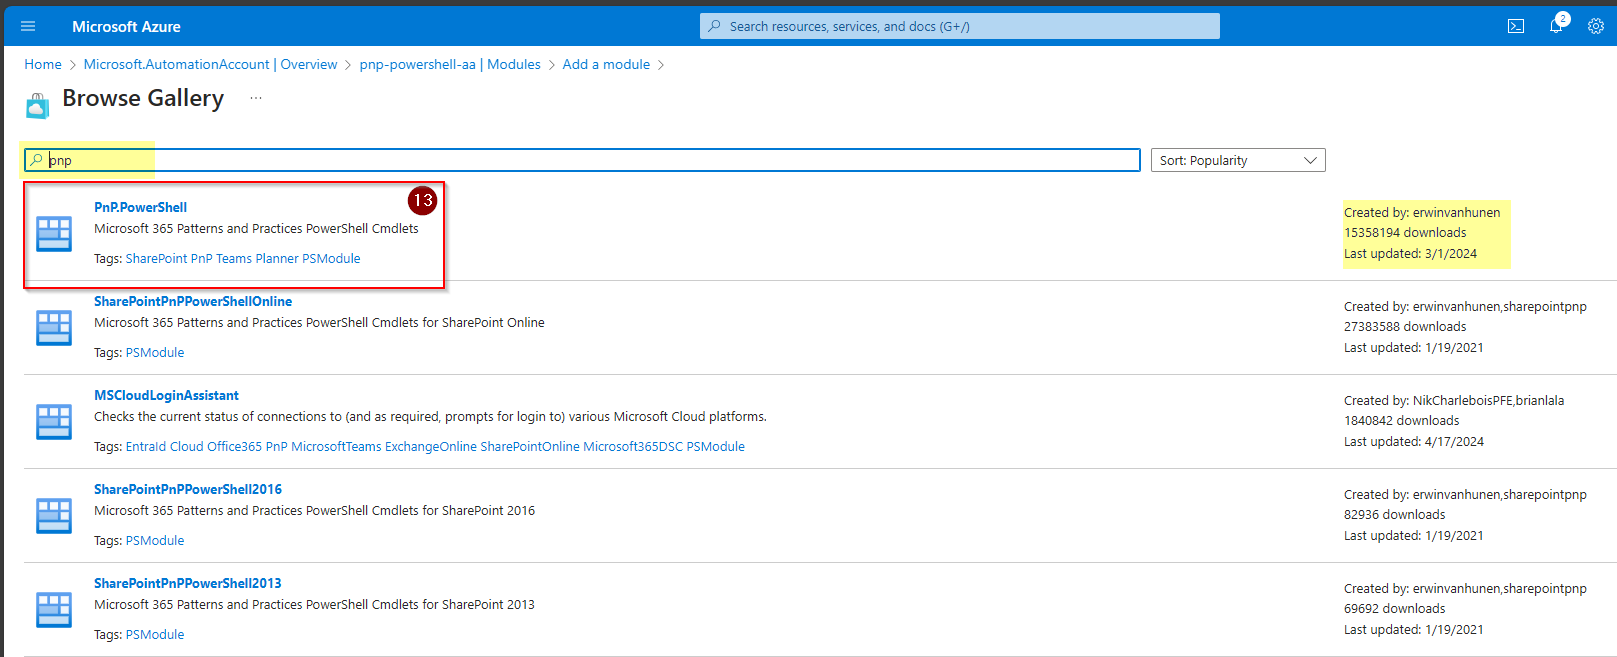Click description 'Cmdlets for SharePoint Online'

[x=458, y=322]
